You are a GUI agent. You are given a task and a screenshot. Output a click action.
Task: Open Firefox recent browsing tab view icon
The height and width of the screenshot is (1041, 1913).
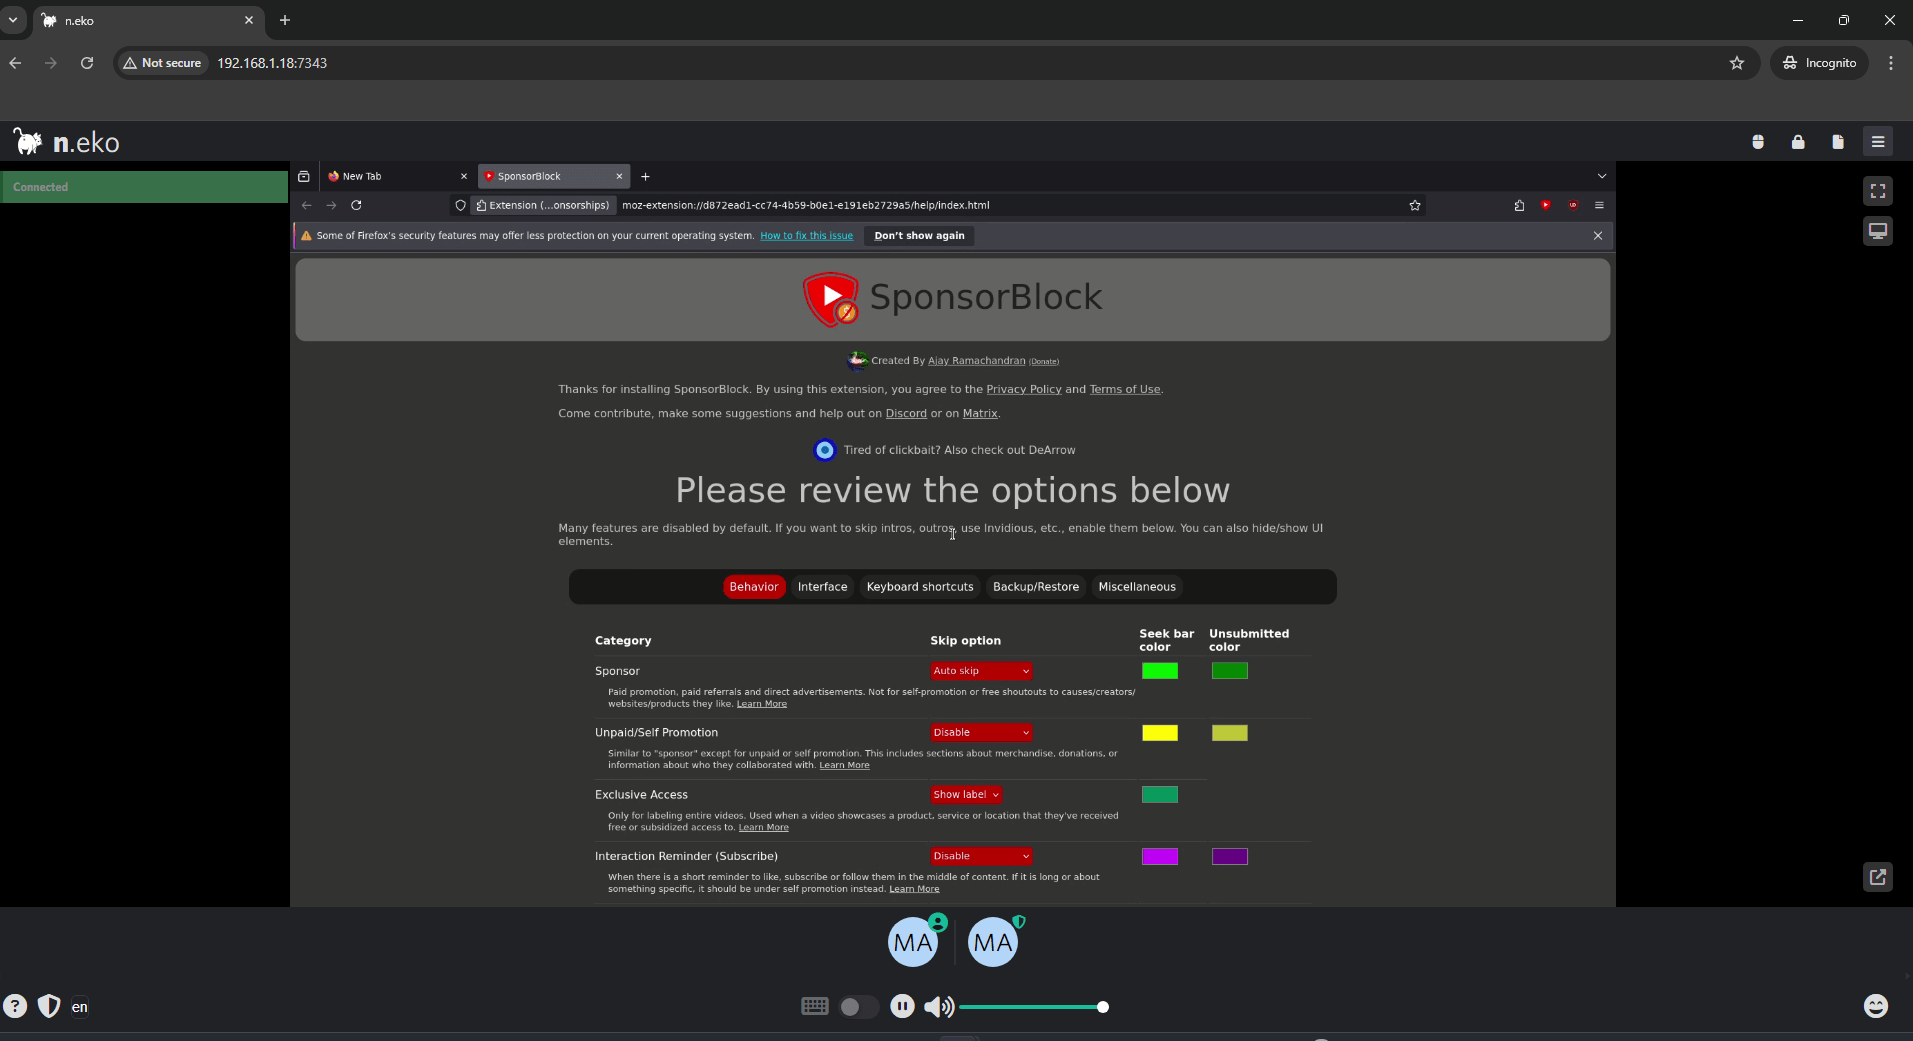(304, 176)
